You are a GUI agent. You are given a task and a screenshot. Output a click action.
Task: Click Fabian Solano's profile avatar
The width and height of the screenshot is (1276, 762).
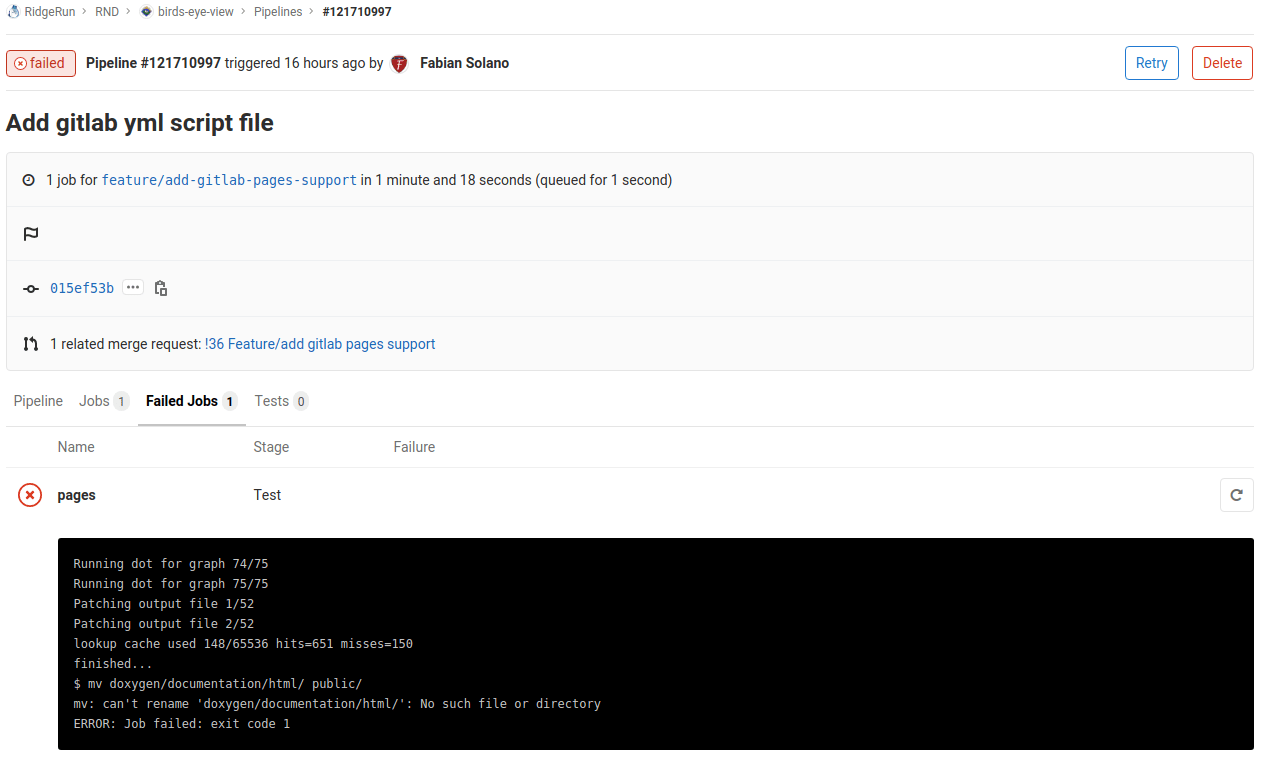[x=398, y=63]
